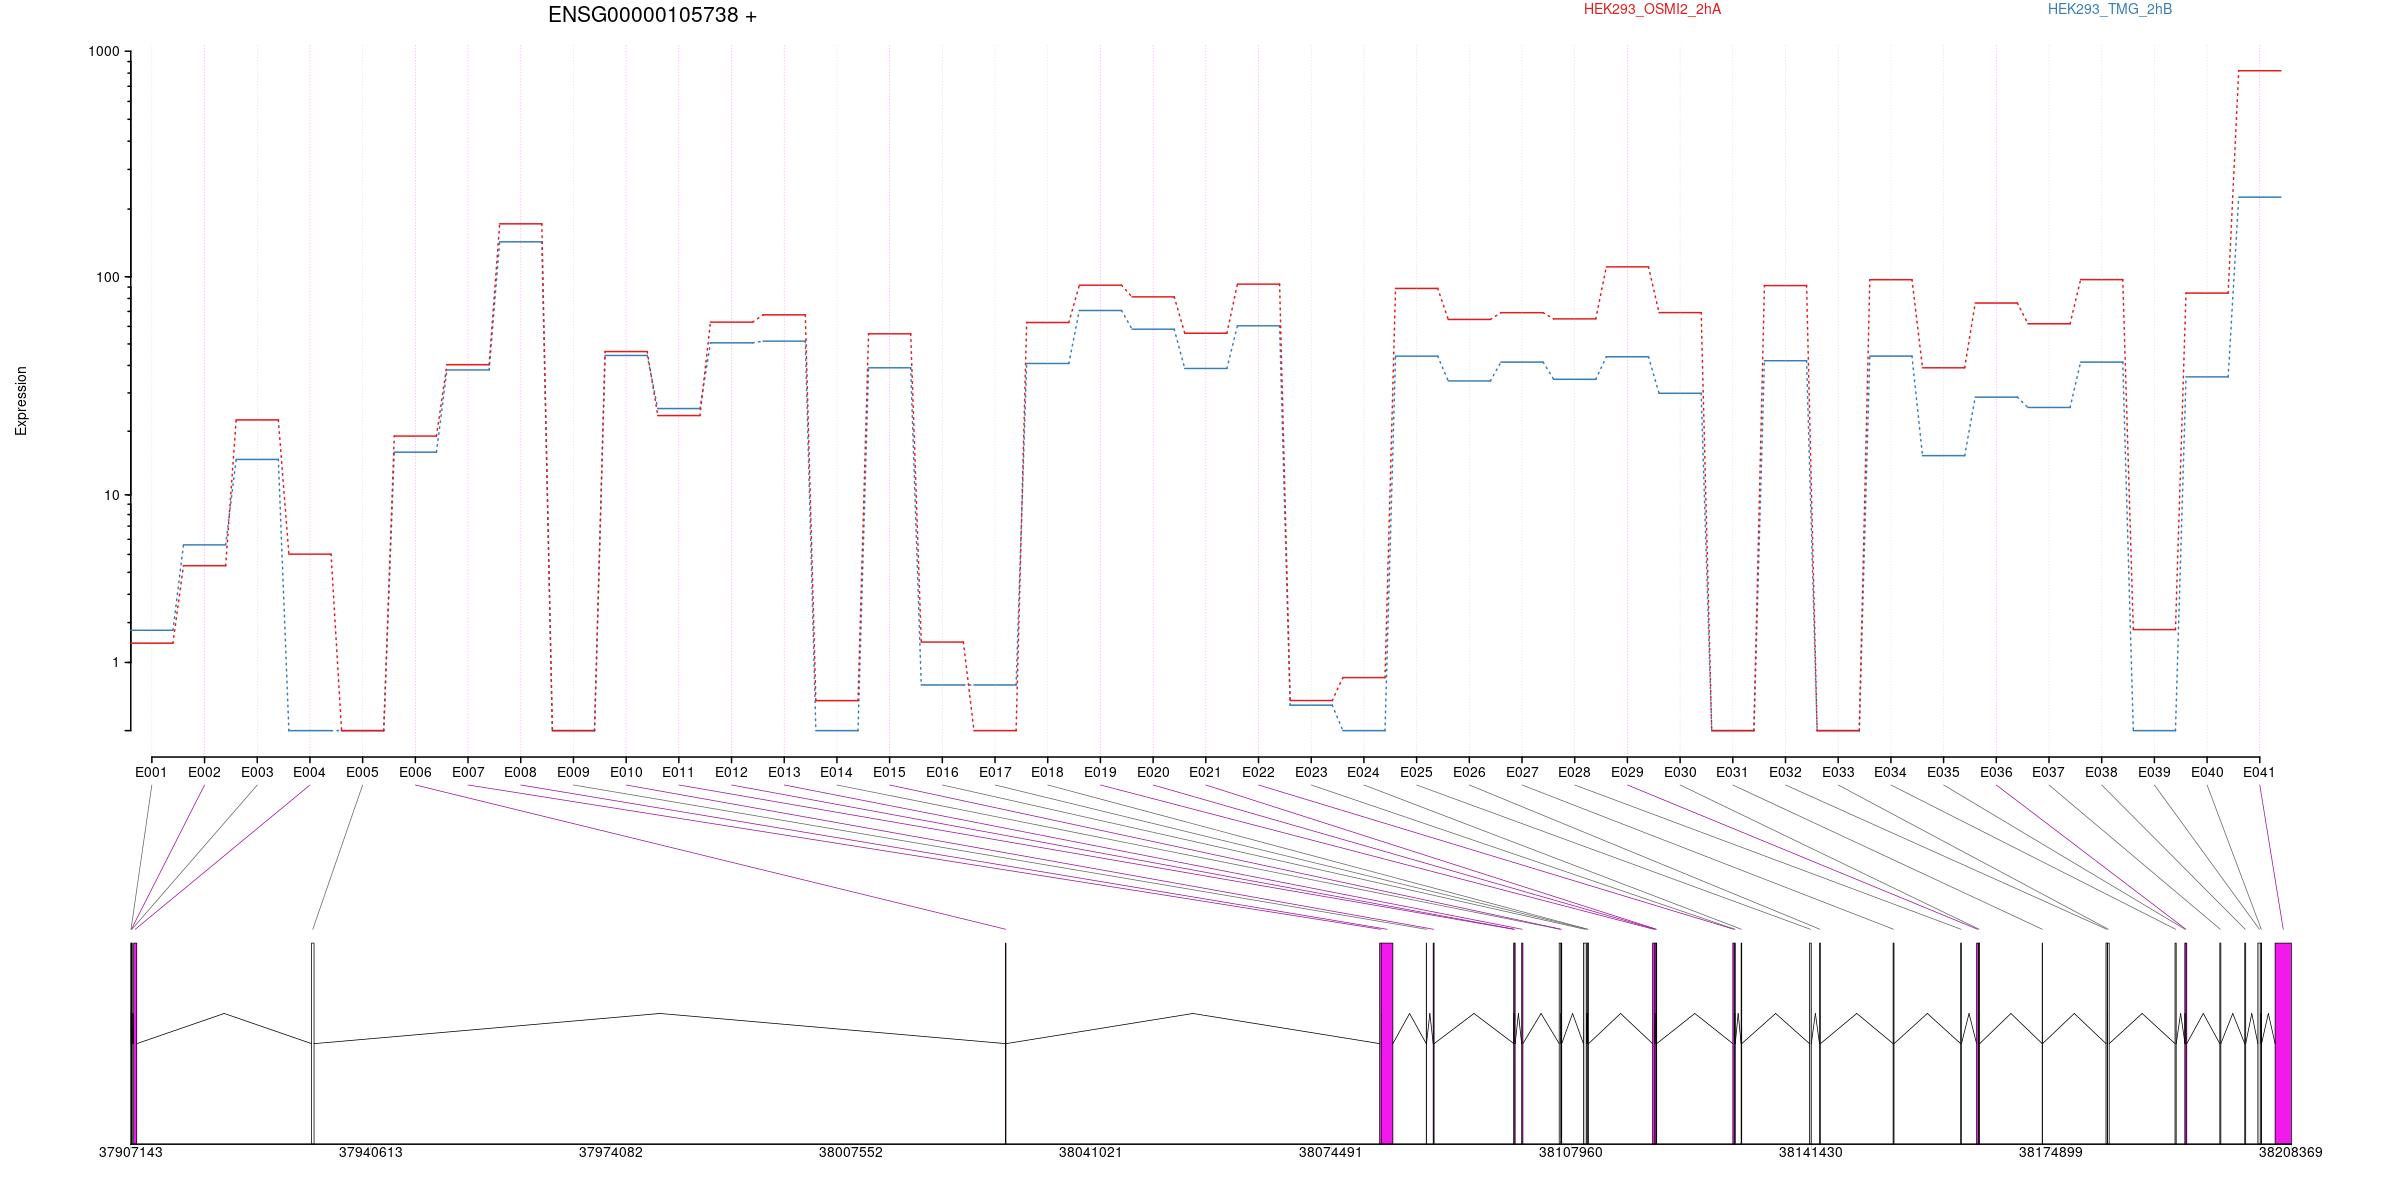Click exon label E021
The image size is (2400, 1200).
click(x=1205, y=772)
